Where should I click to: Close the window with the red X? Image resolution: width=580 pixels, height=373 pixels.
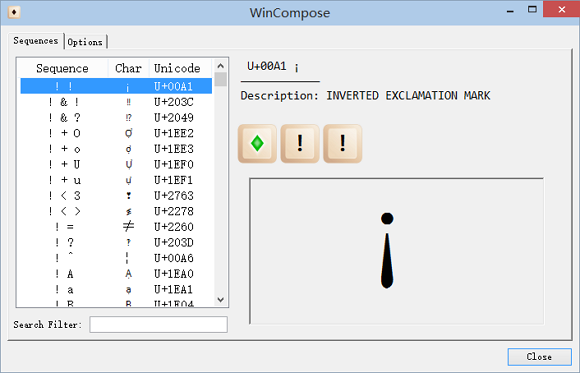(x=562, y=9)
